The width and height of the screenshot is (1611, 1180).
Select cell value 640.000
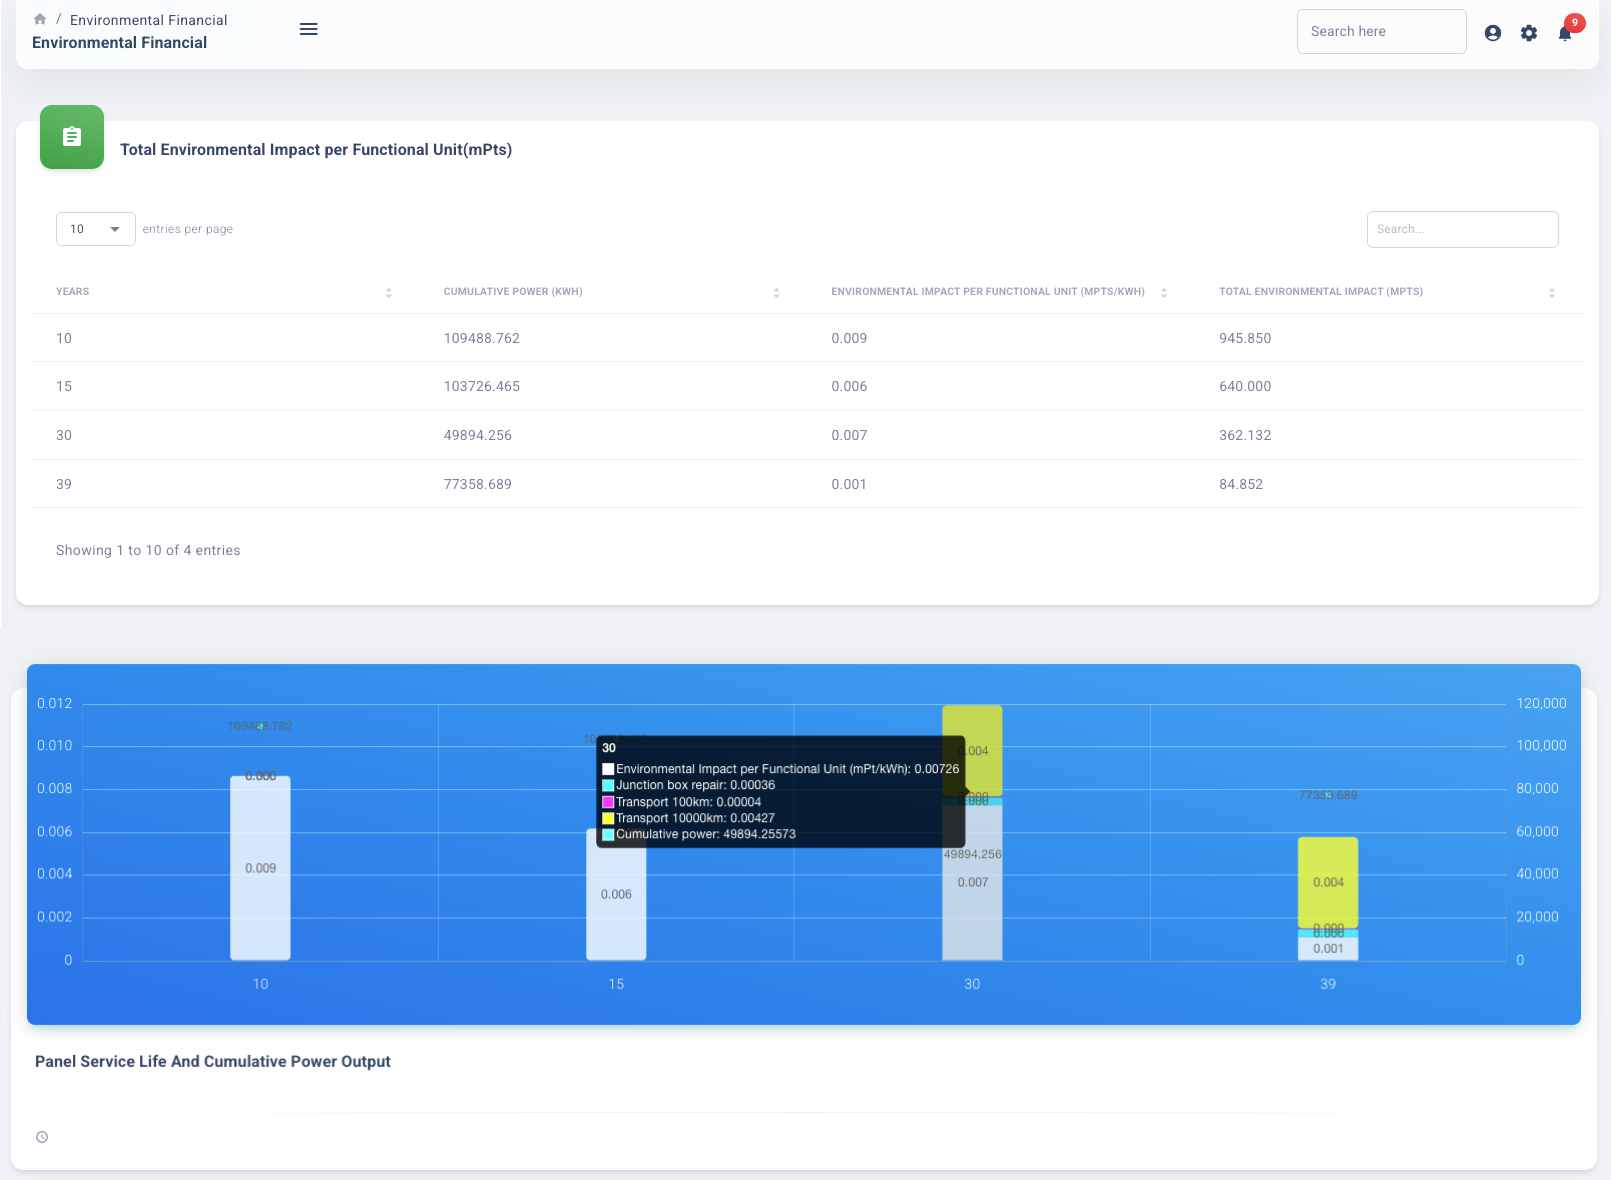1245,386
